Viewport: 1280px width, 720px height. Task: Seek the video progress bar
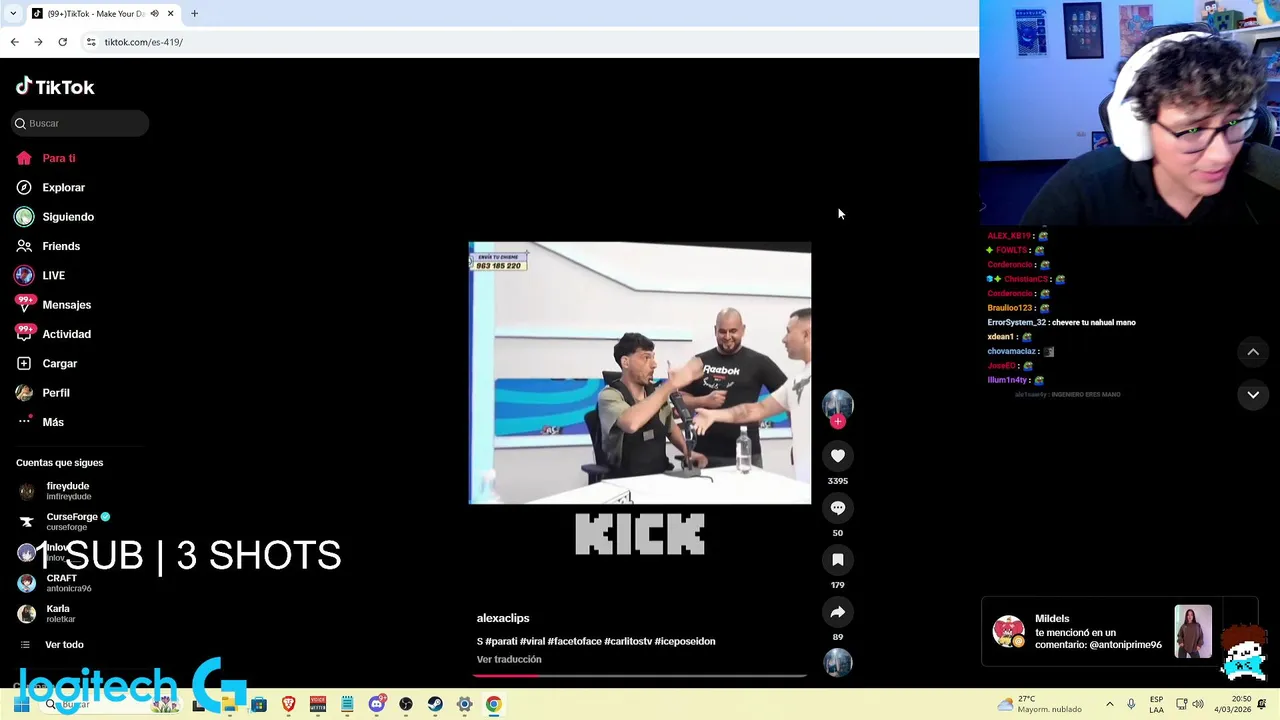(640, 675)
